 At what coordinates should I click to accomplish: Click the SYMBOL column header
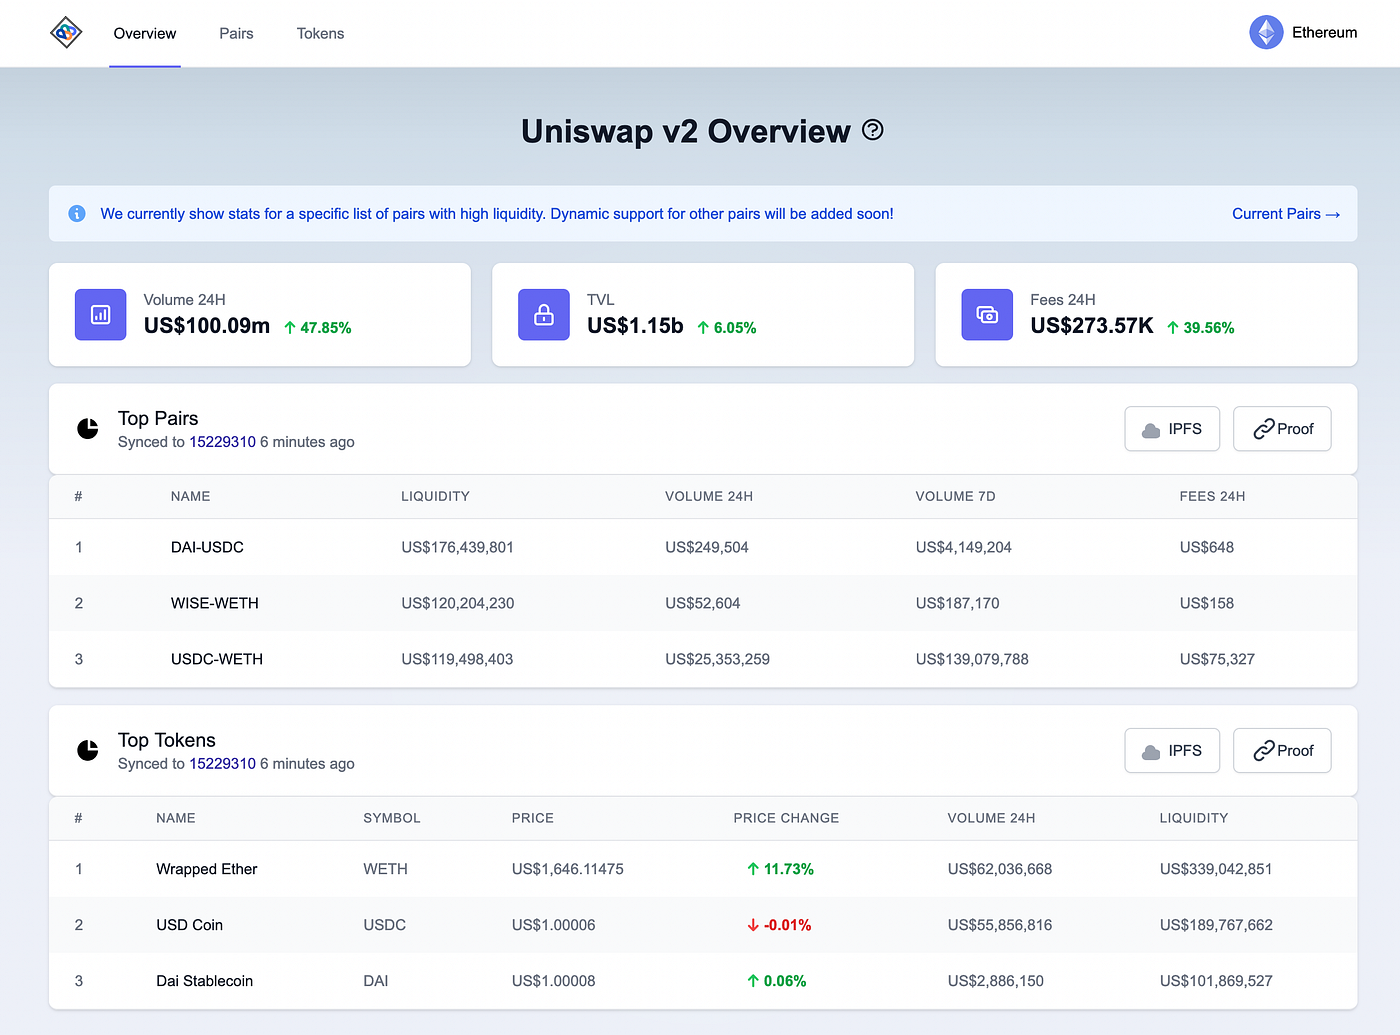(392, 818)
